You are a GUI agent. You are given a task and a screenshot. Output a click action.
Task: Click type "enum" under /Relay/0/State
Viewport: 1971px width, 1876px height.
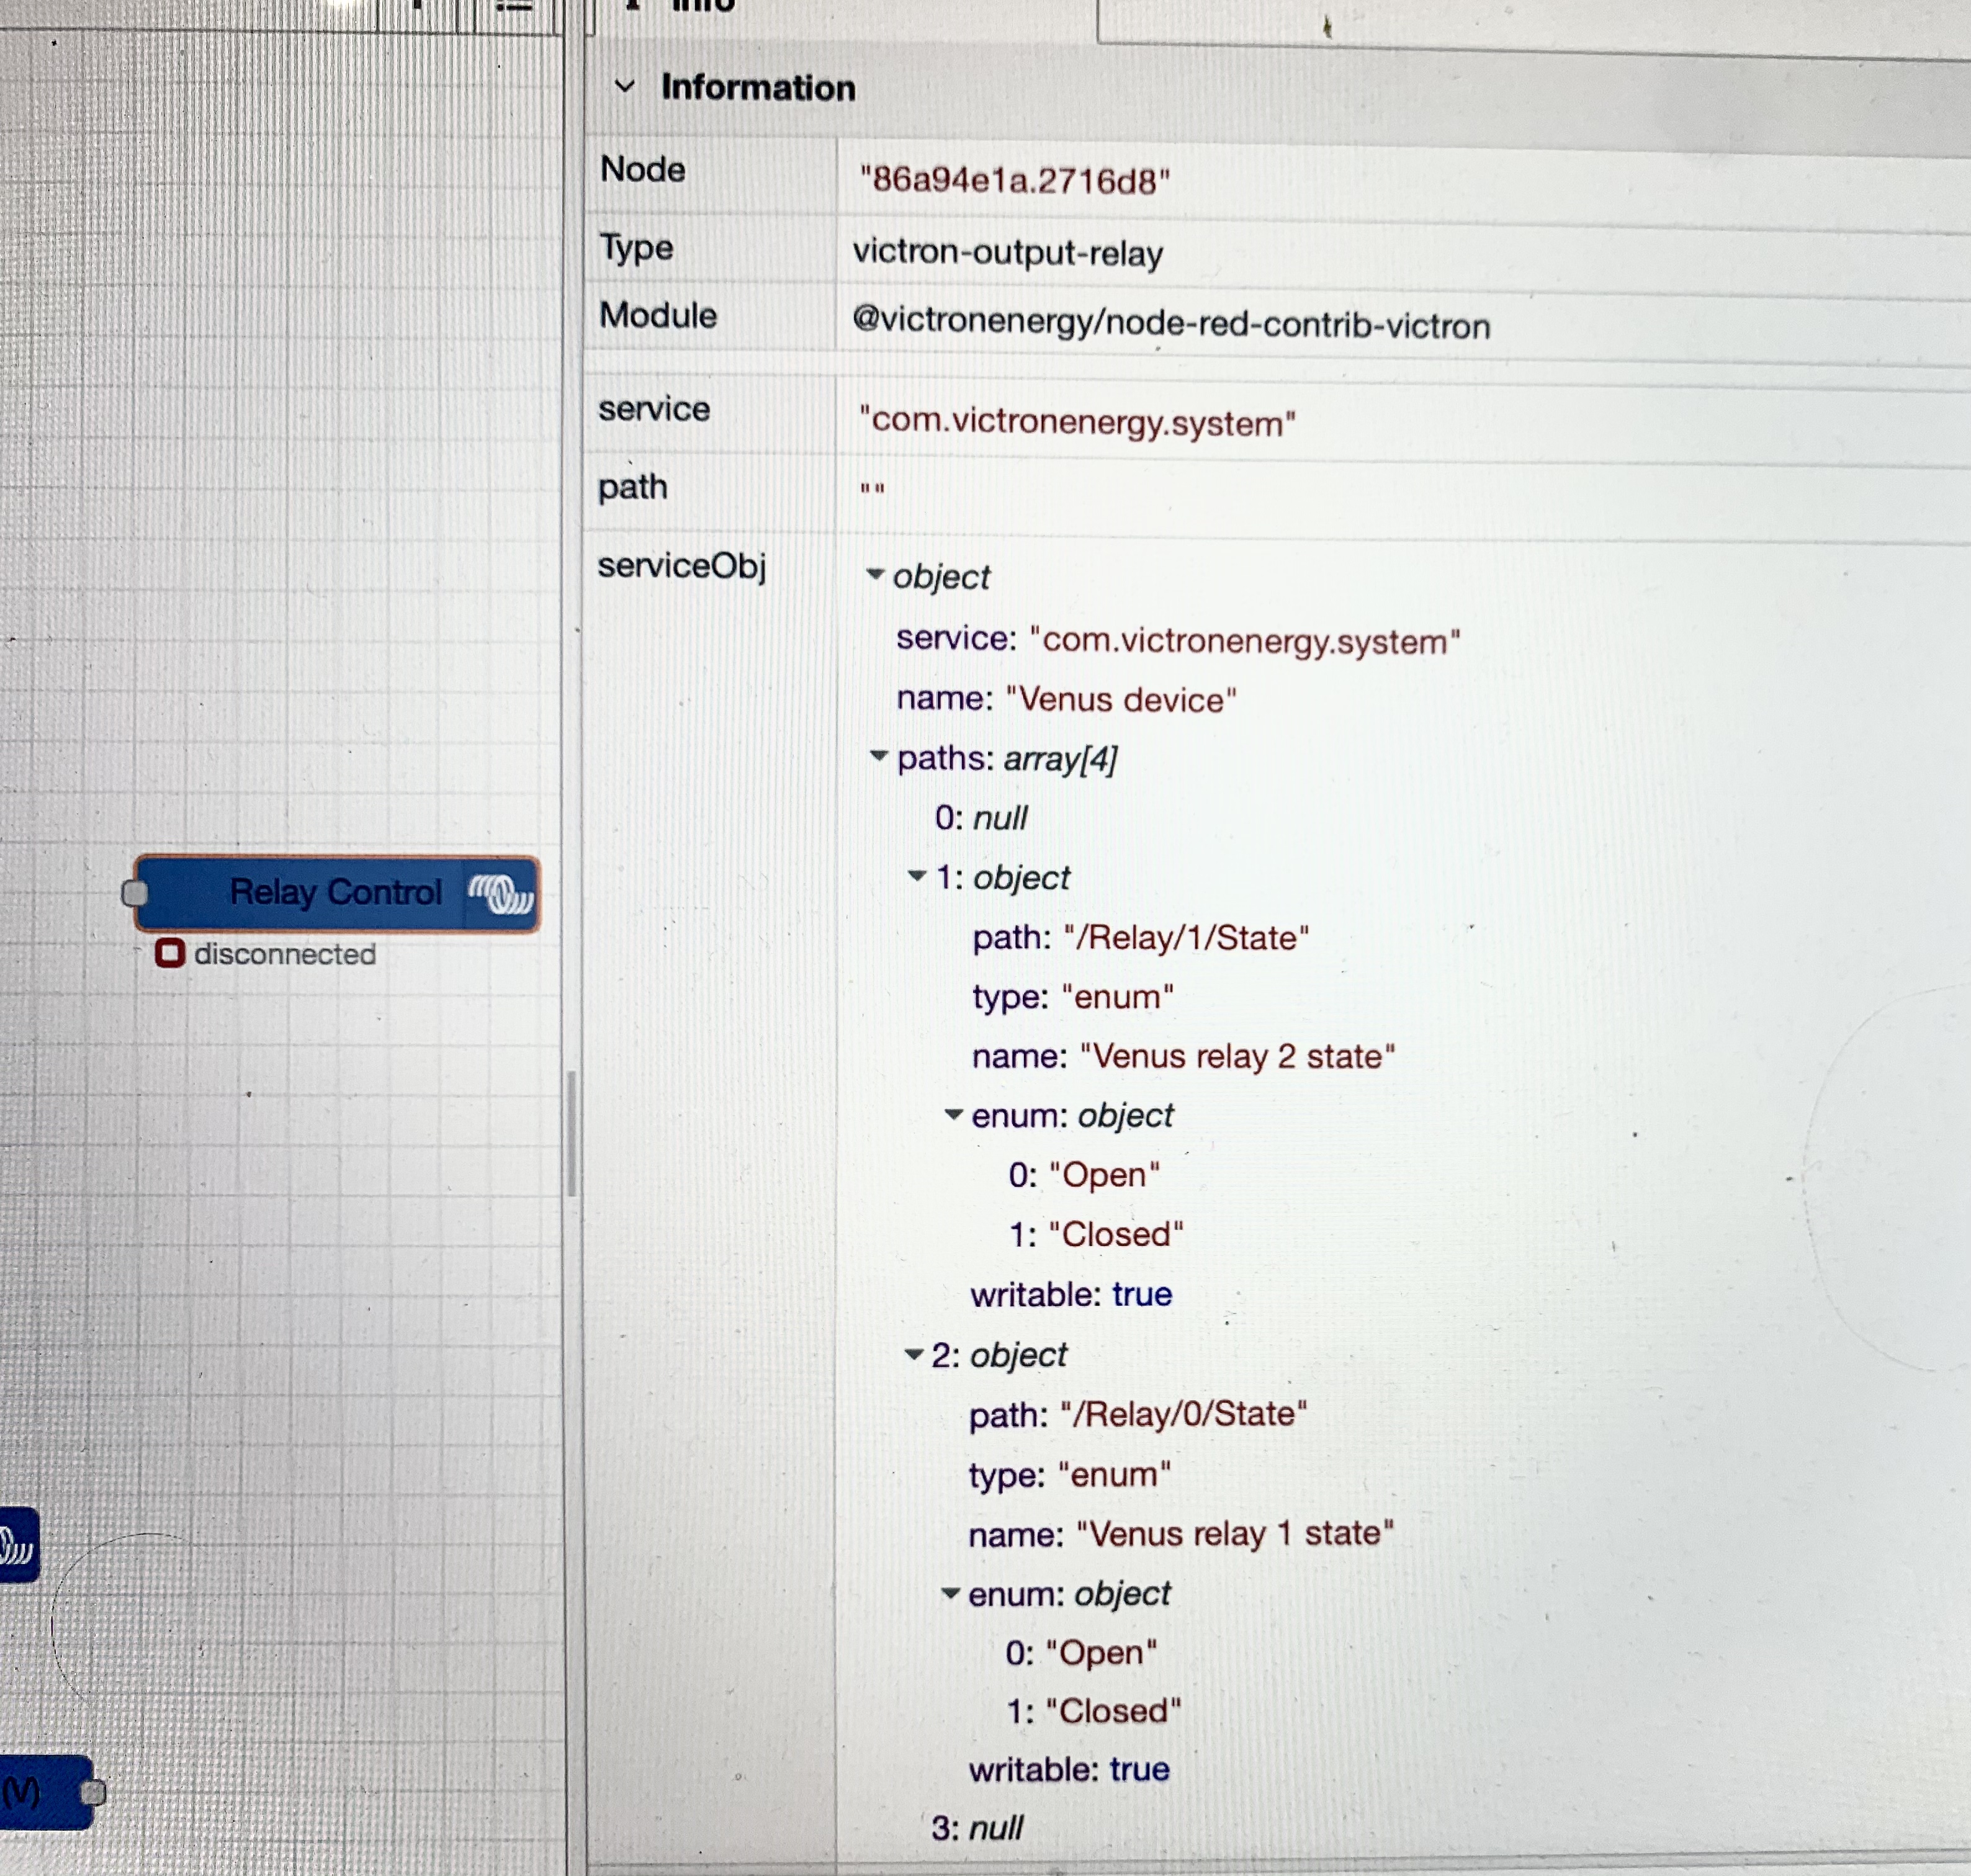(1114, 1474)
